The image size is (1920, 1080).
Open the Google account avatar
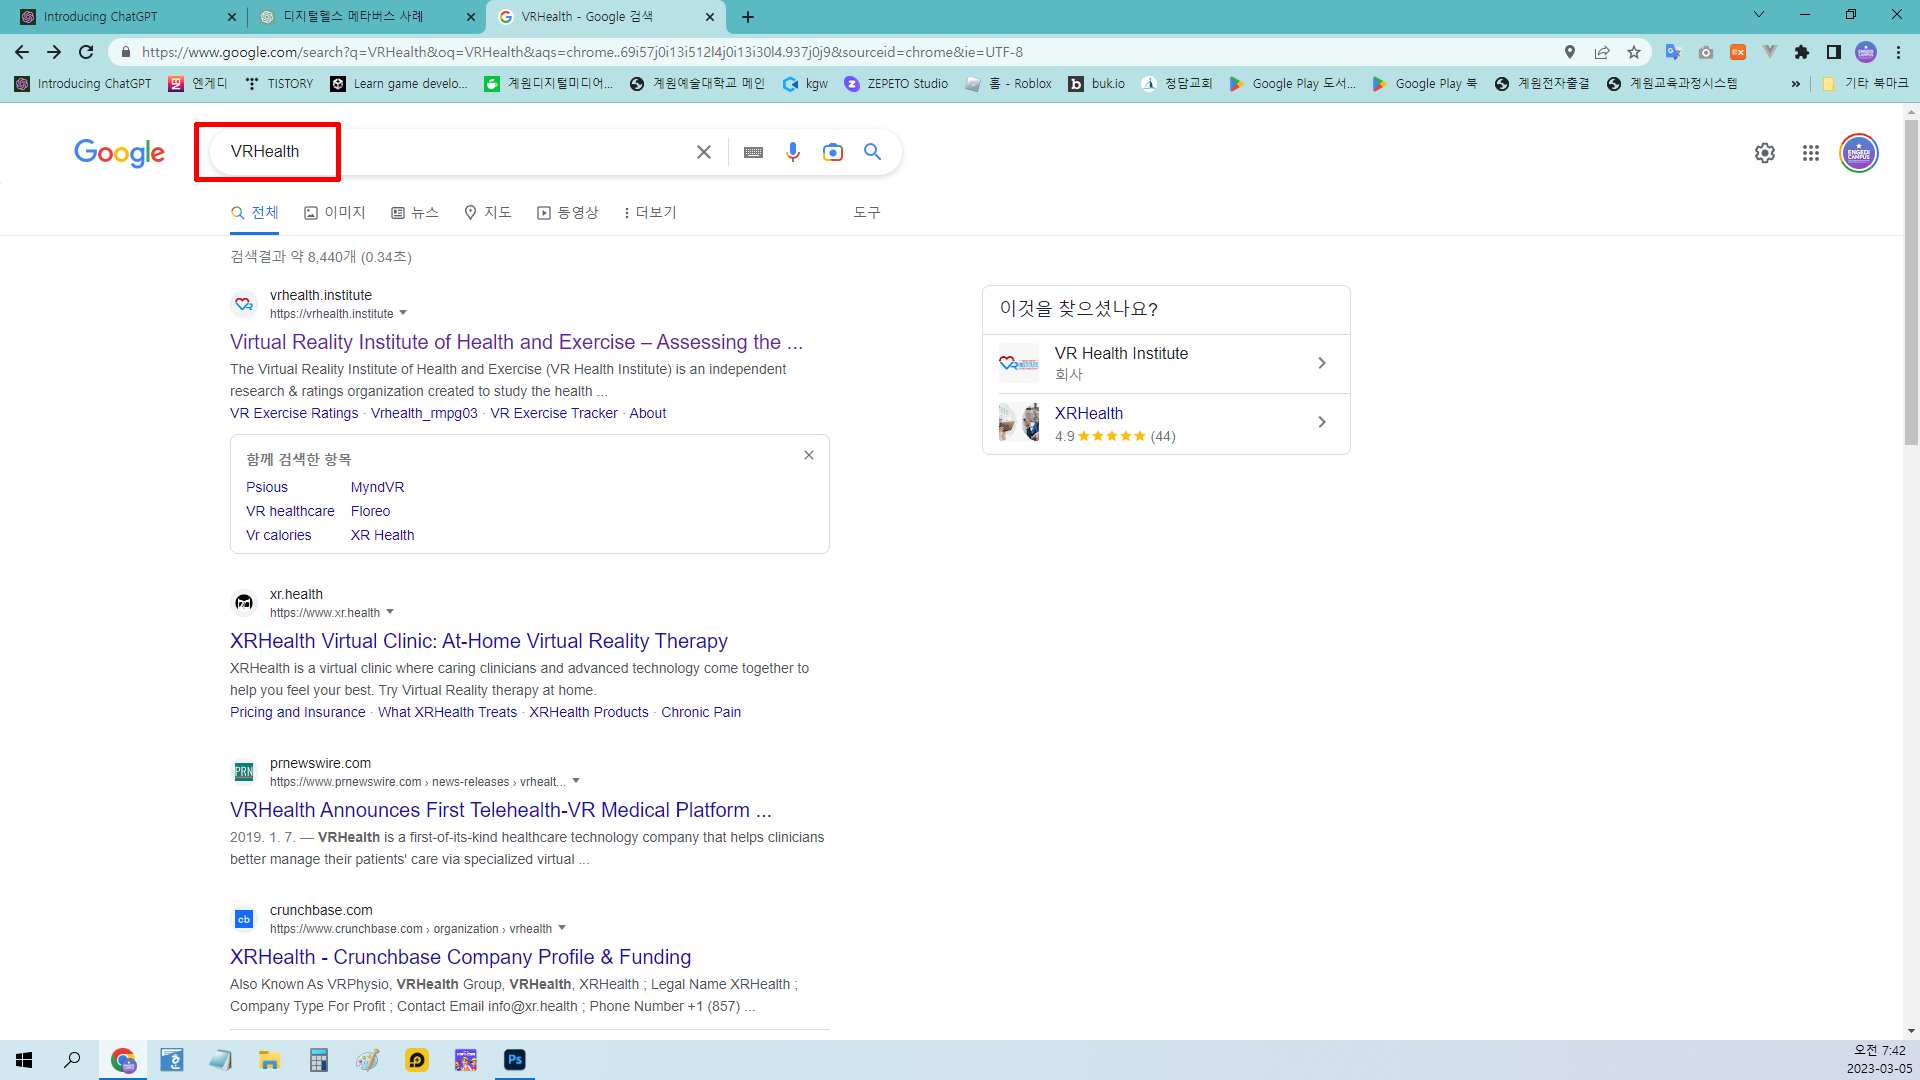pos(1859,153)
